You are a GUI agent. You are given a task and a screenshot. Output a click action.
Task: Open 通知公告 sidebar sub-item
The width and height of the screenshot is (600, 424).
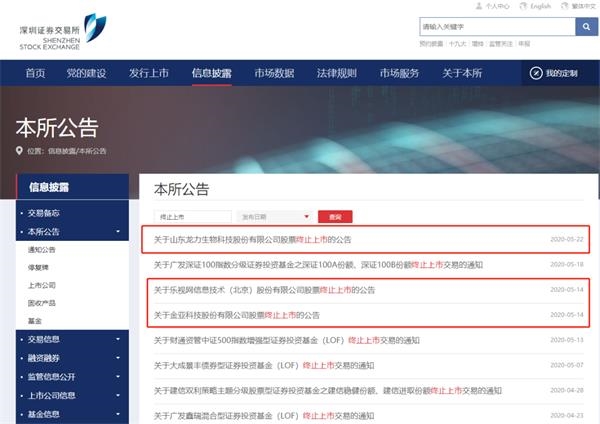(42, 250)
